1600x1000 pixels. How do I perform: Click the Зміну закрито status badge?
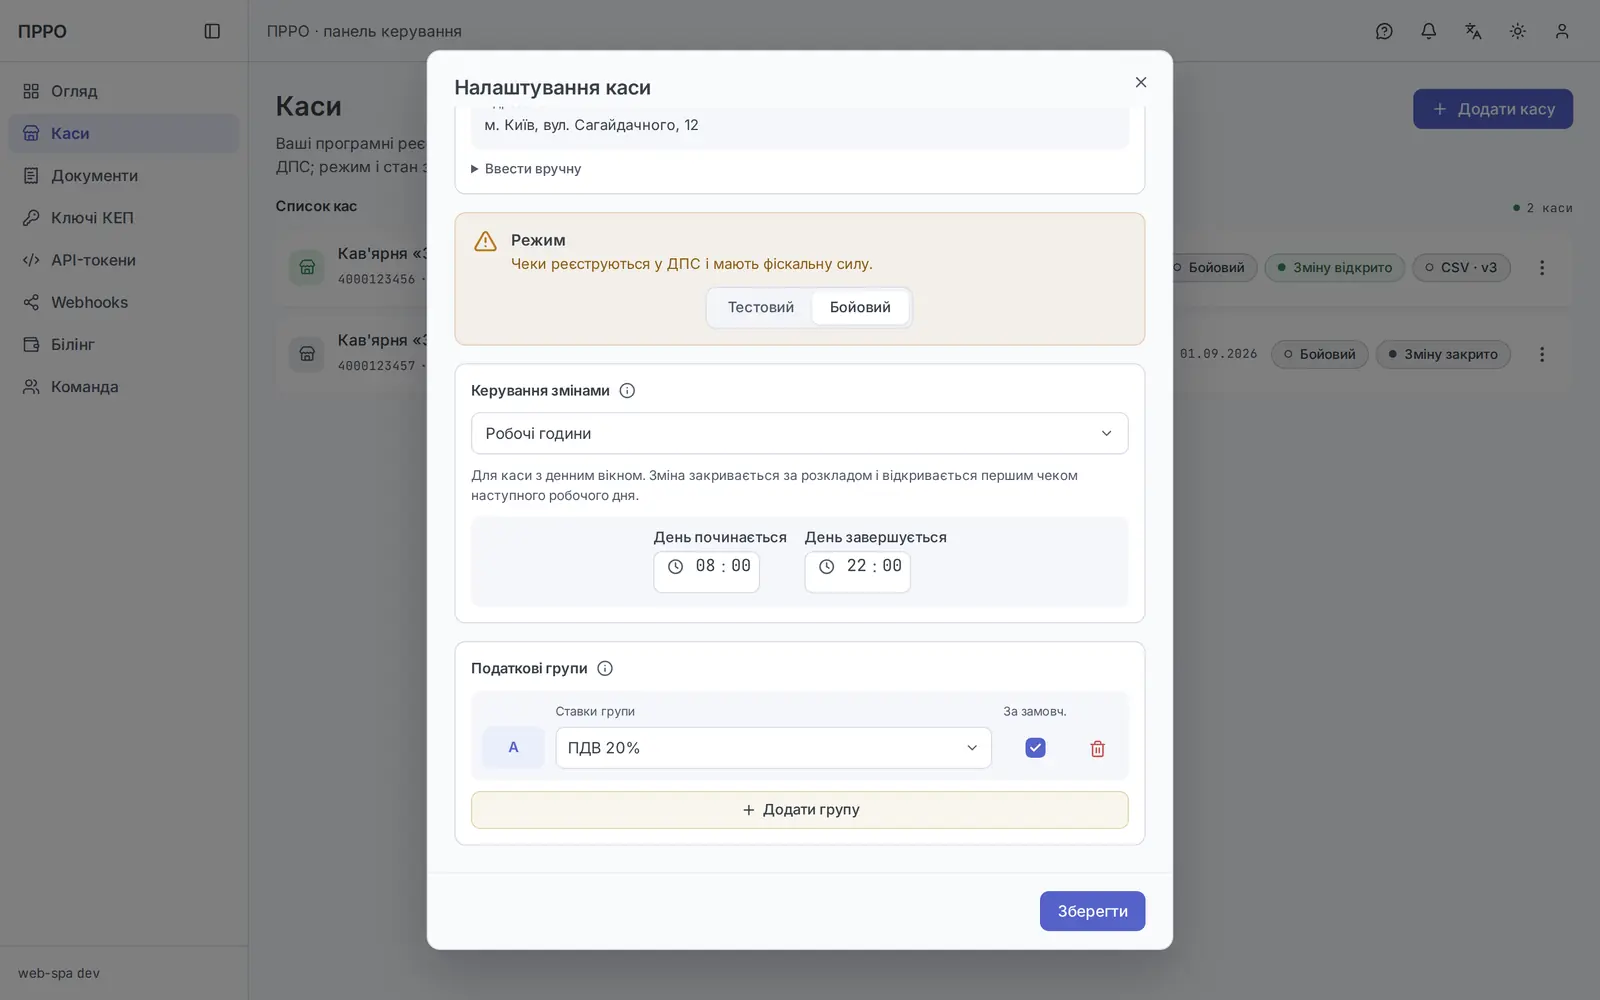pos(1443,354)
